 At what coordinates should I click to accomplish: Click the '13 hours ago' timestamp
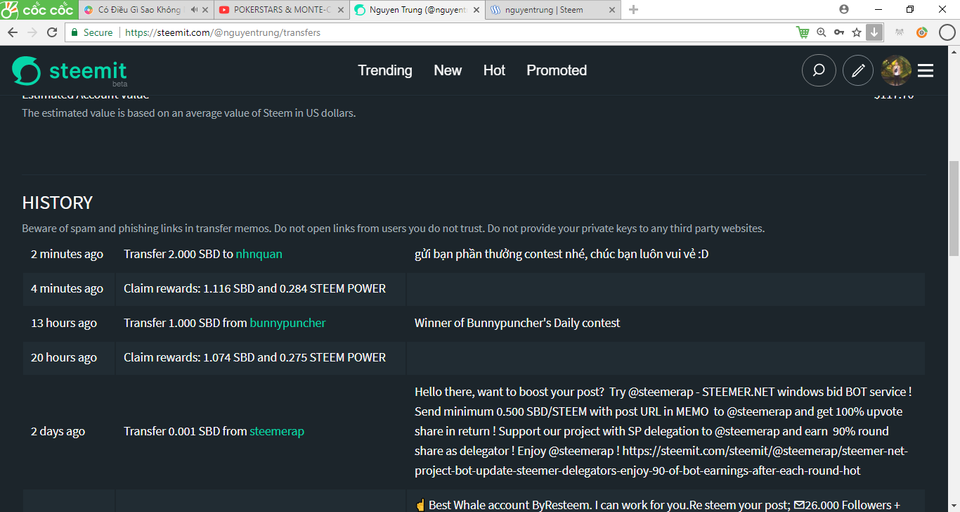pyautogui.click(x=64, y=323)
